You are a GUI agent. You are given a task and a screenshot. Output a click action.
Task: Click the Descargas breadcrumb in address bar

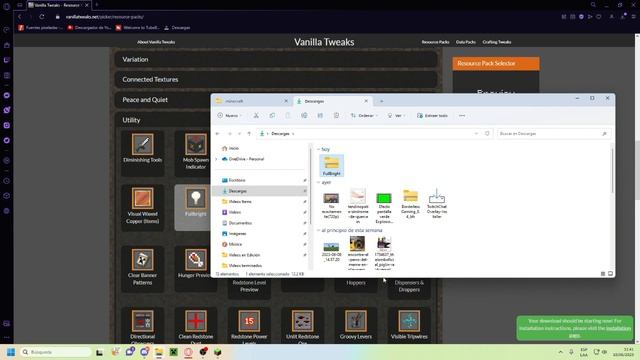pyautogui.click(x=280, y=133)
